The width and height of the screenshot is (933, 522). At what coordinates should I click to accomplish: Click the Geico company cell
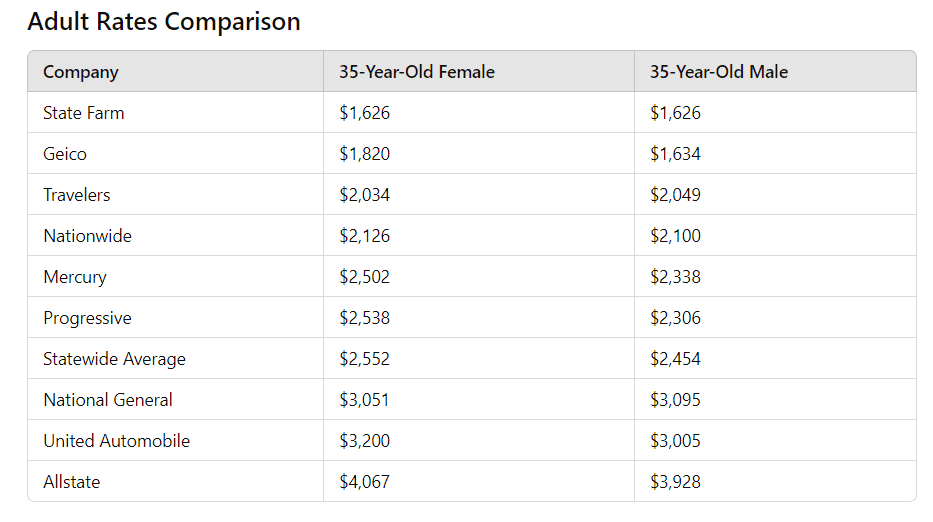65,154
